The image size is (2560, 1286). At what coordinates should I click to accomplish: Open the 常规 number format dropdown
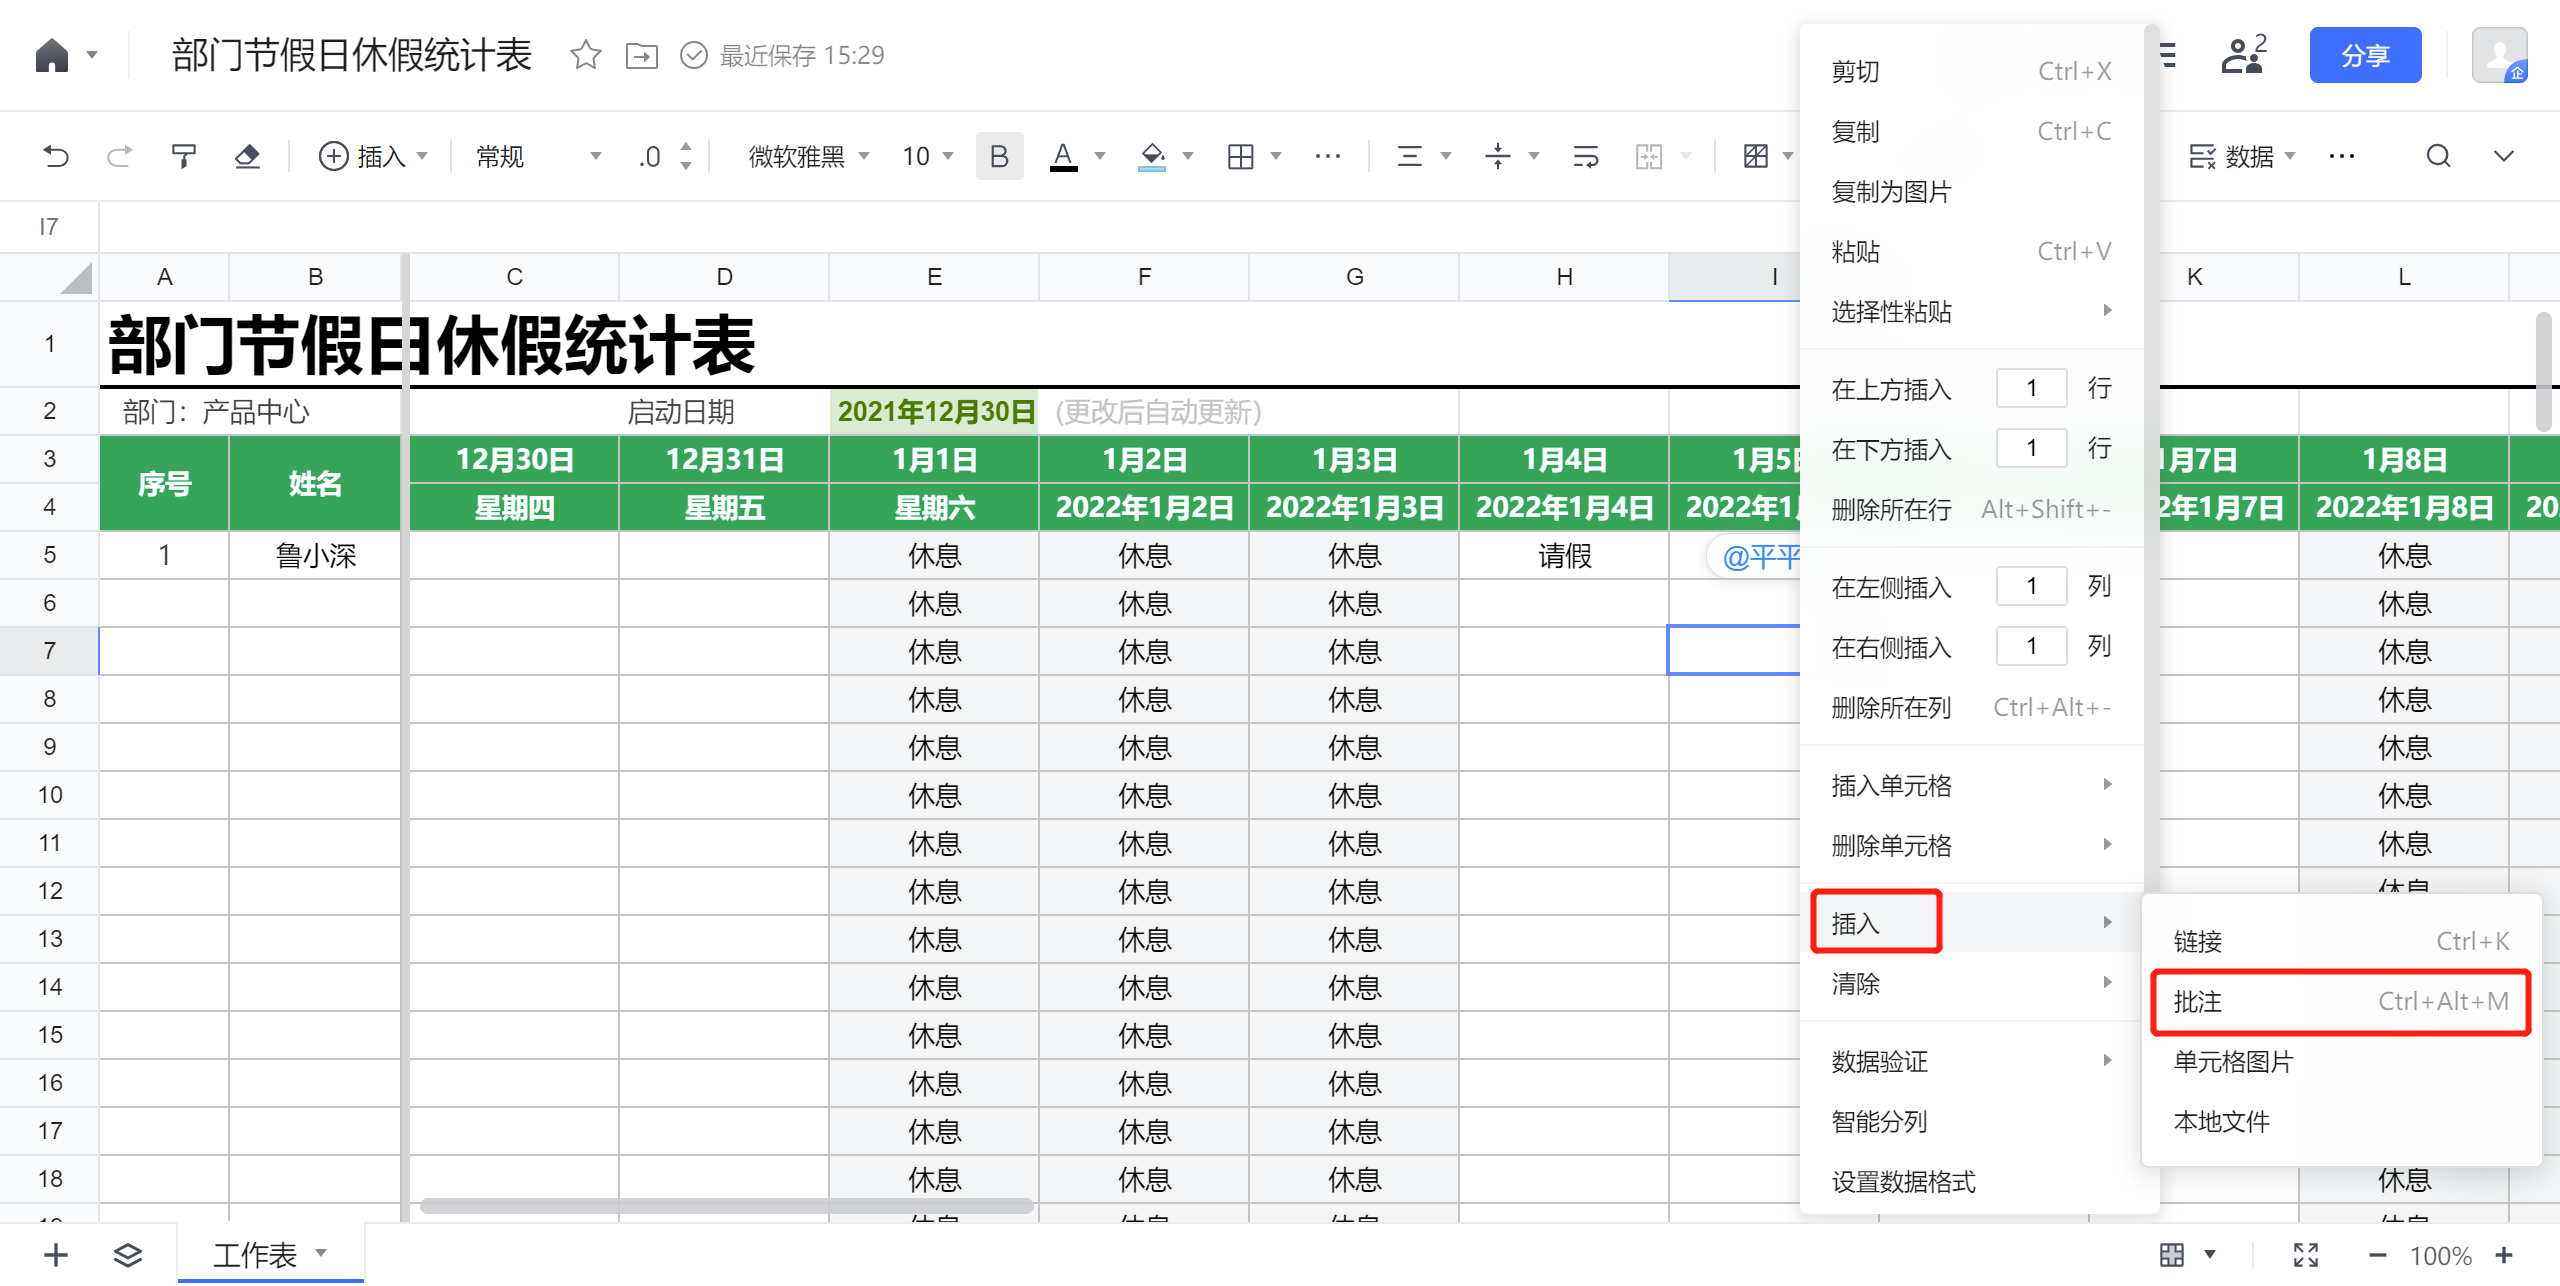tap(537, 156)
